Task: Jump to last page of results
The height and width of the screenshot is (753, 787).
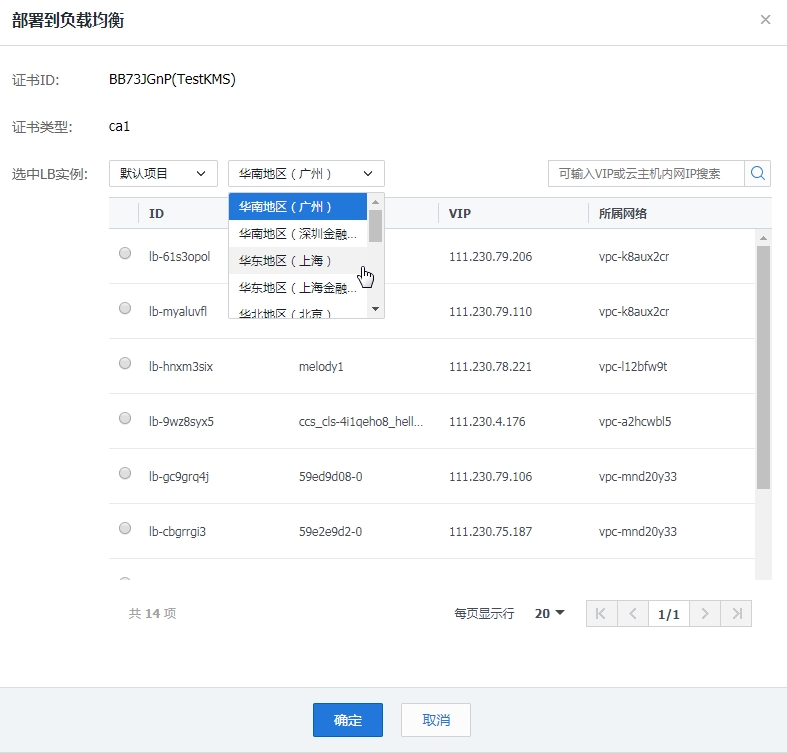Action: pyautogui.click(x=737, y=613)
